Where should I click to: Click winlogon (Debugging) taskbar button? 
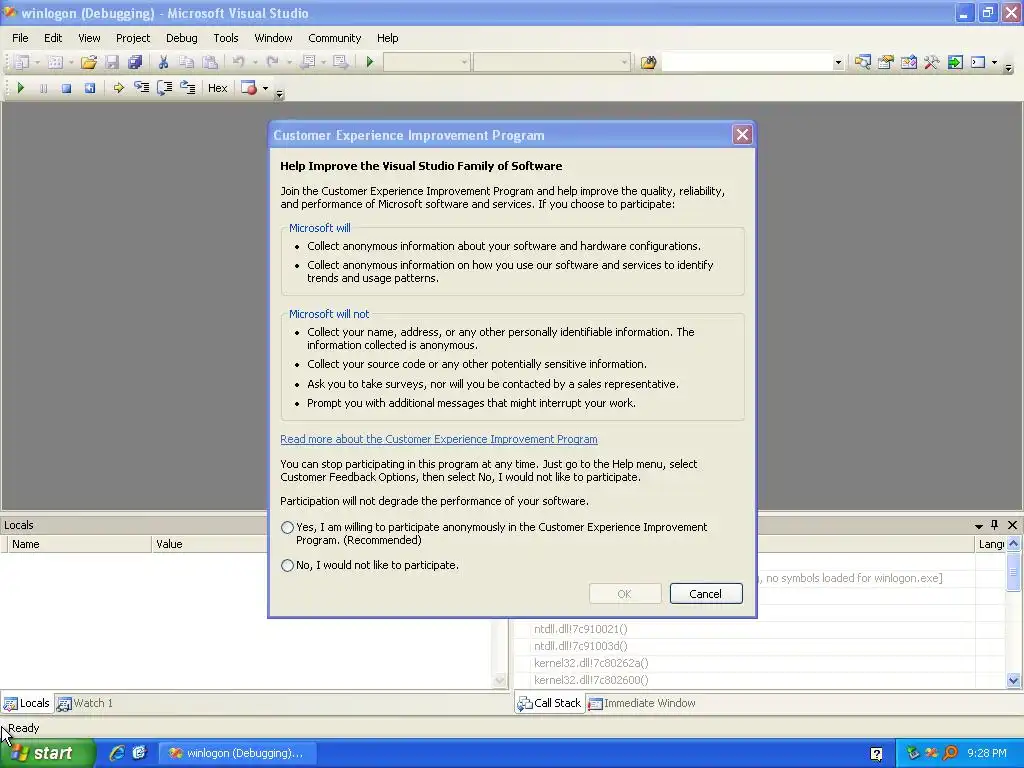point(237,754)
